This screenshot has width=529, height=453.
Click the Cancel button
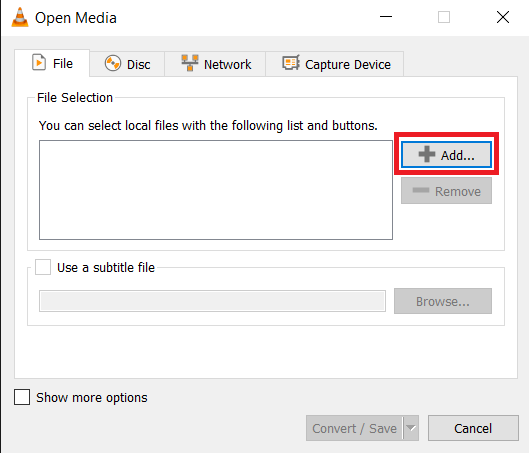(473, 428)
